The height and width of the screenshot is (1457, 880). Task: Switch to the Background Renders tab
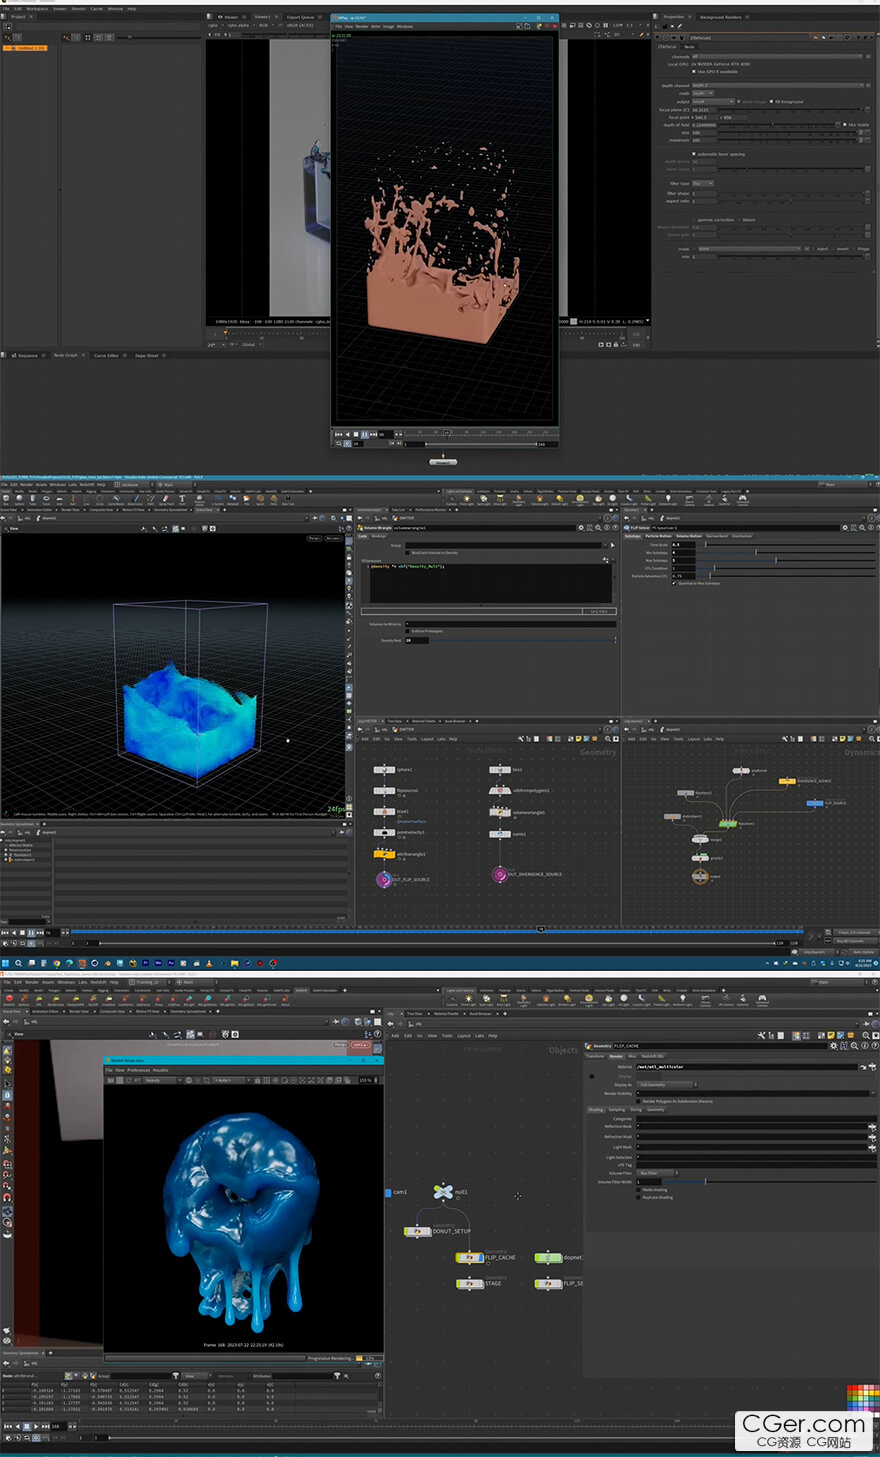(721, 17)
